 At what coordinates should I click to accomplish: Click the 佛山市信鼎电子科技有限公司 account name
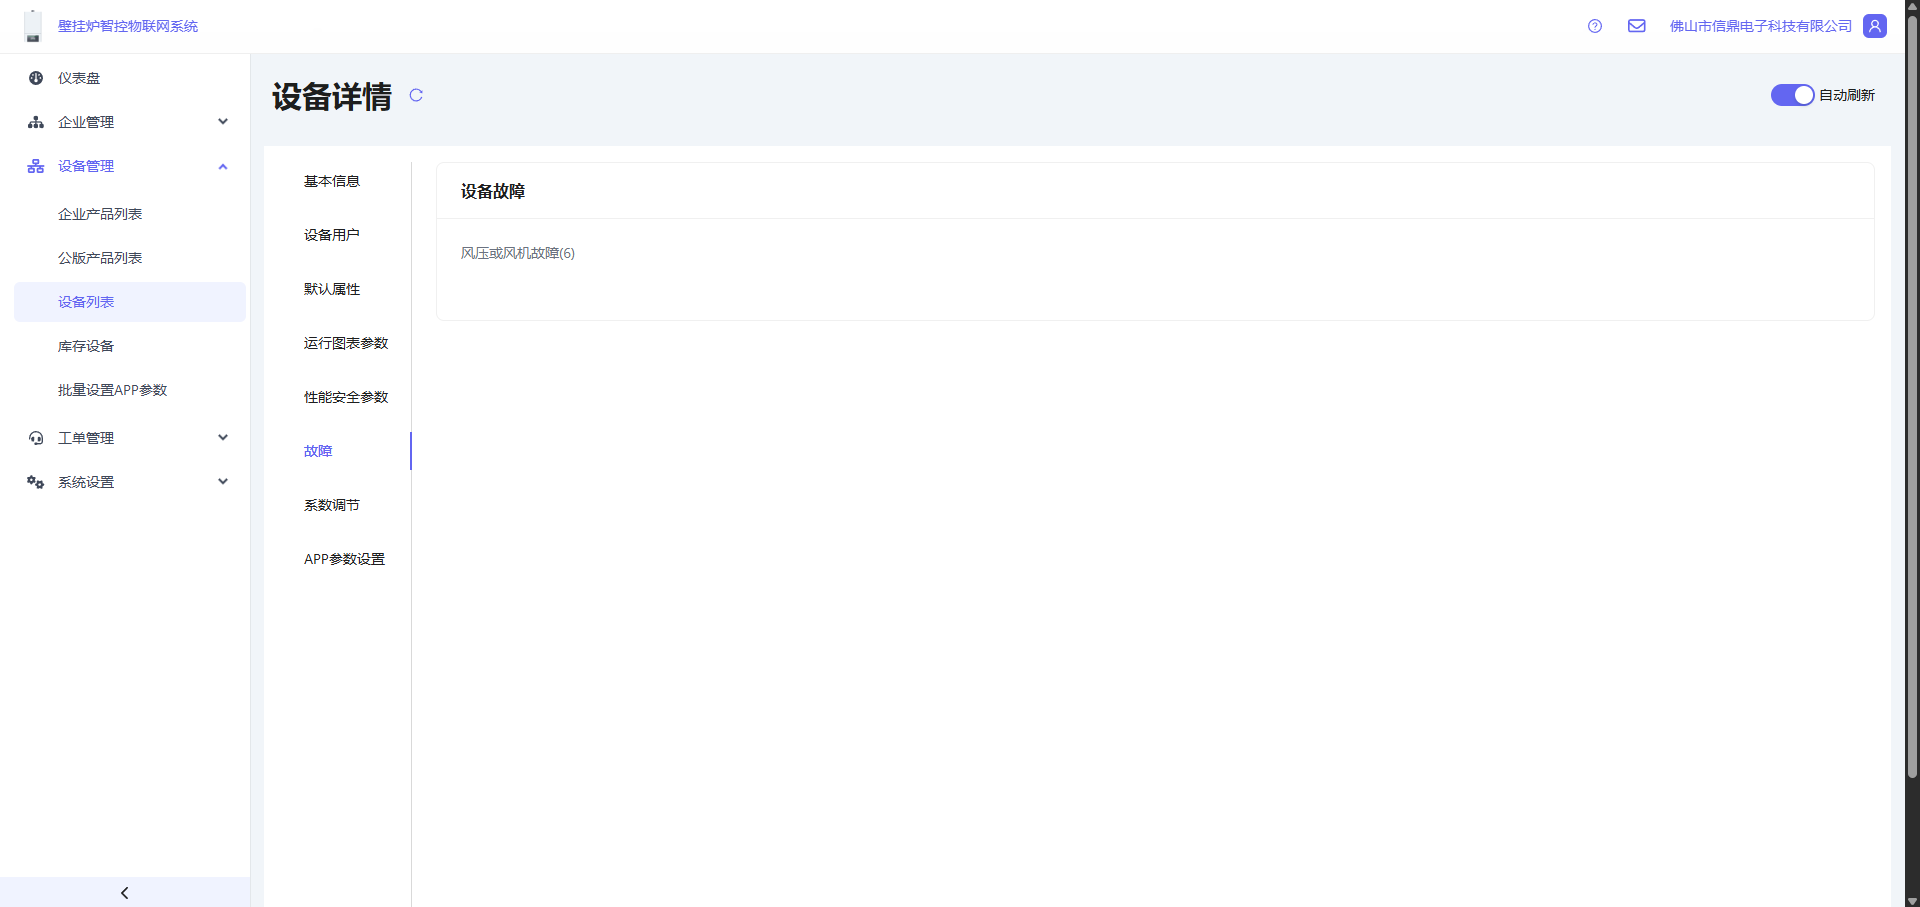[x=1760, y=26]
